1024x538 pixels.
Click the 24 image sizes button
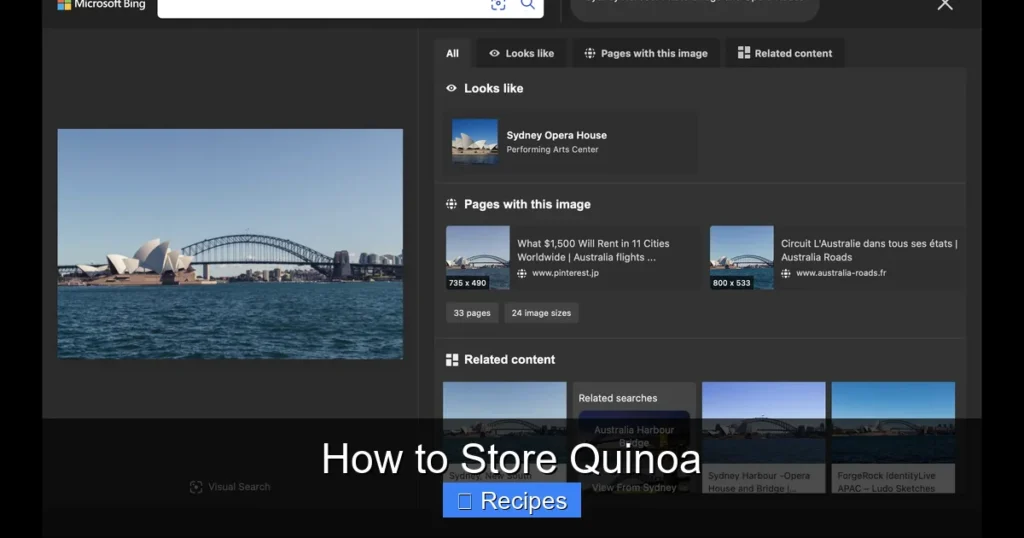[x=541, y=313]
